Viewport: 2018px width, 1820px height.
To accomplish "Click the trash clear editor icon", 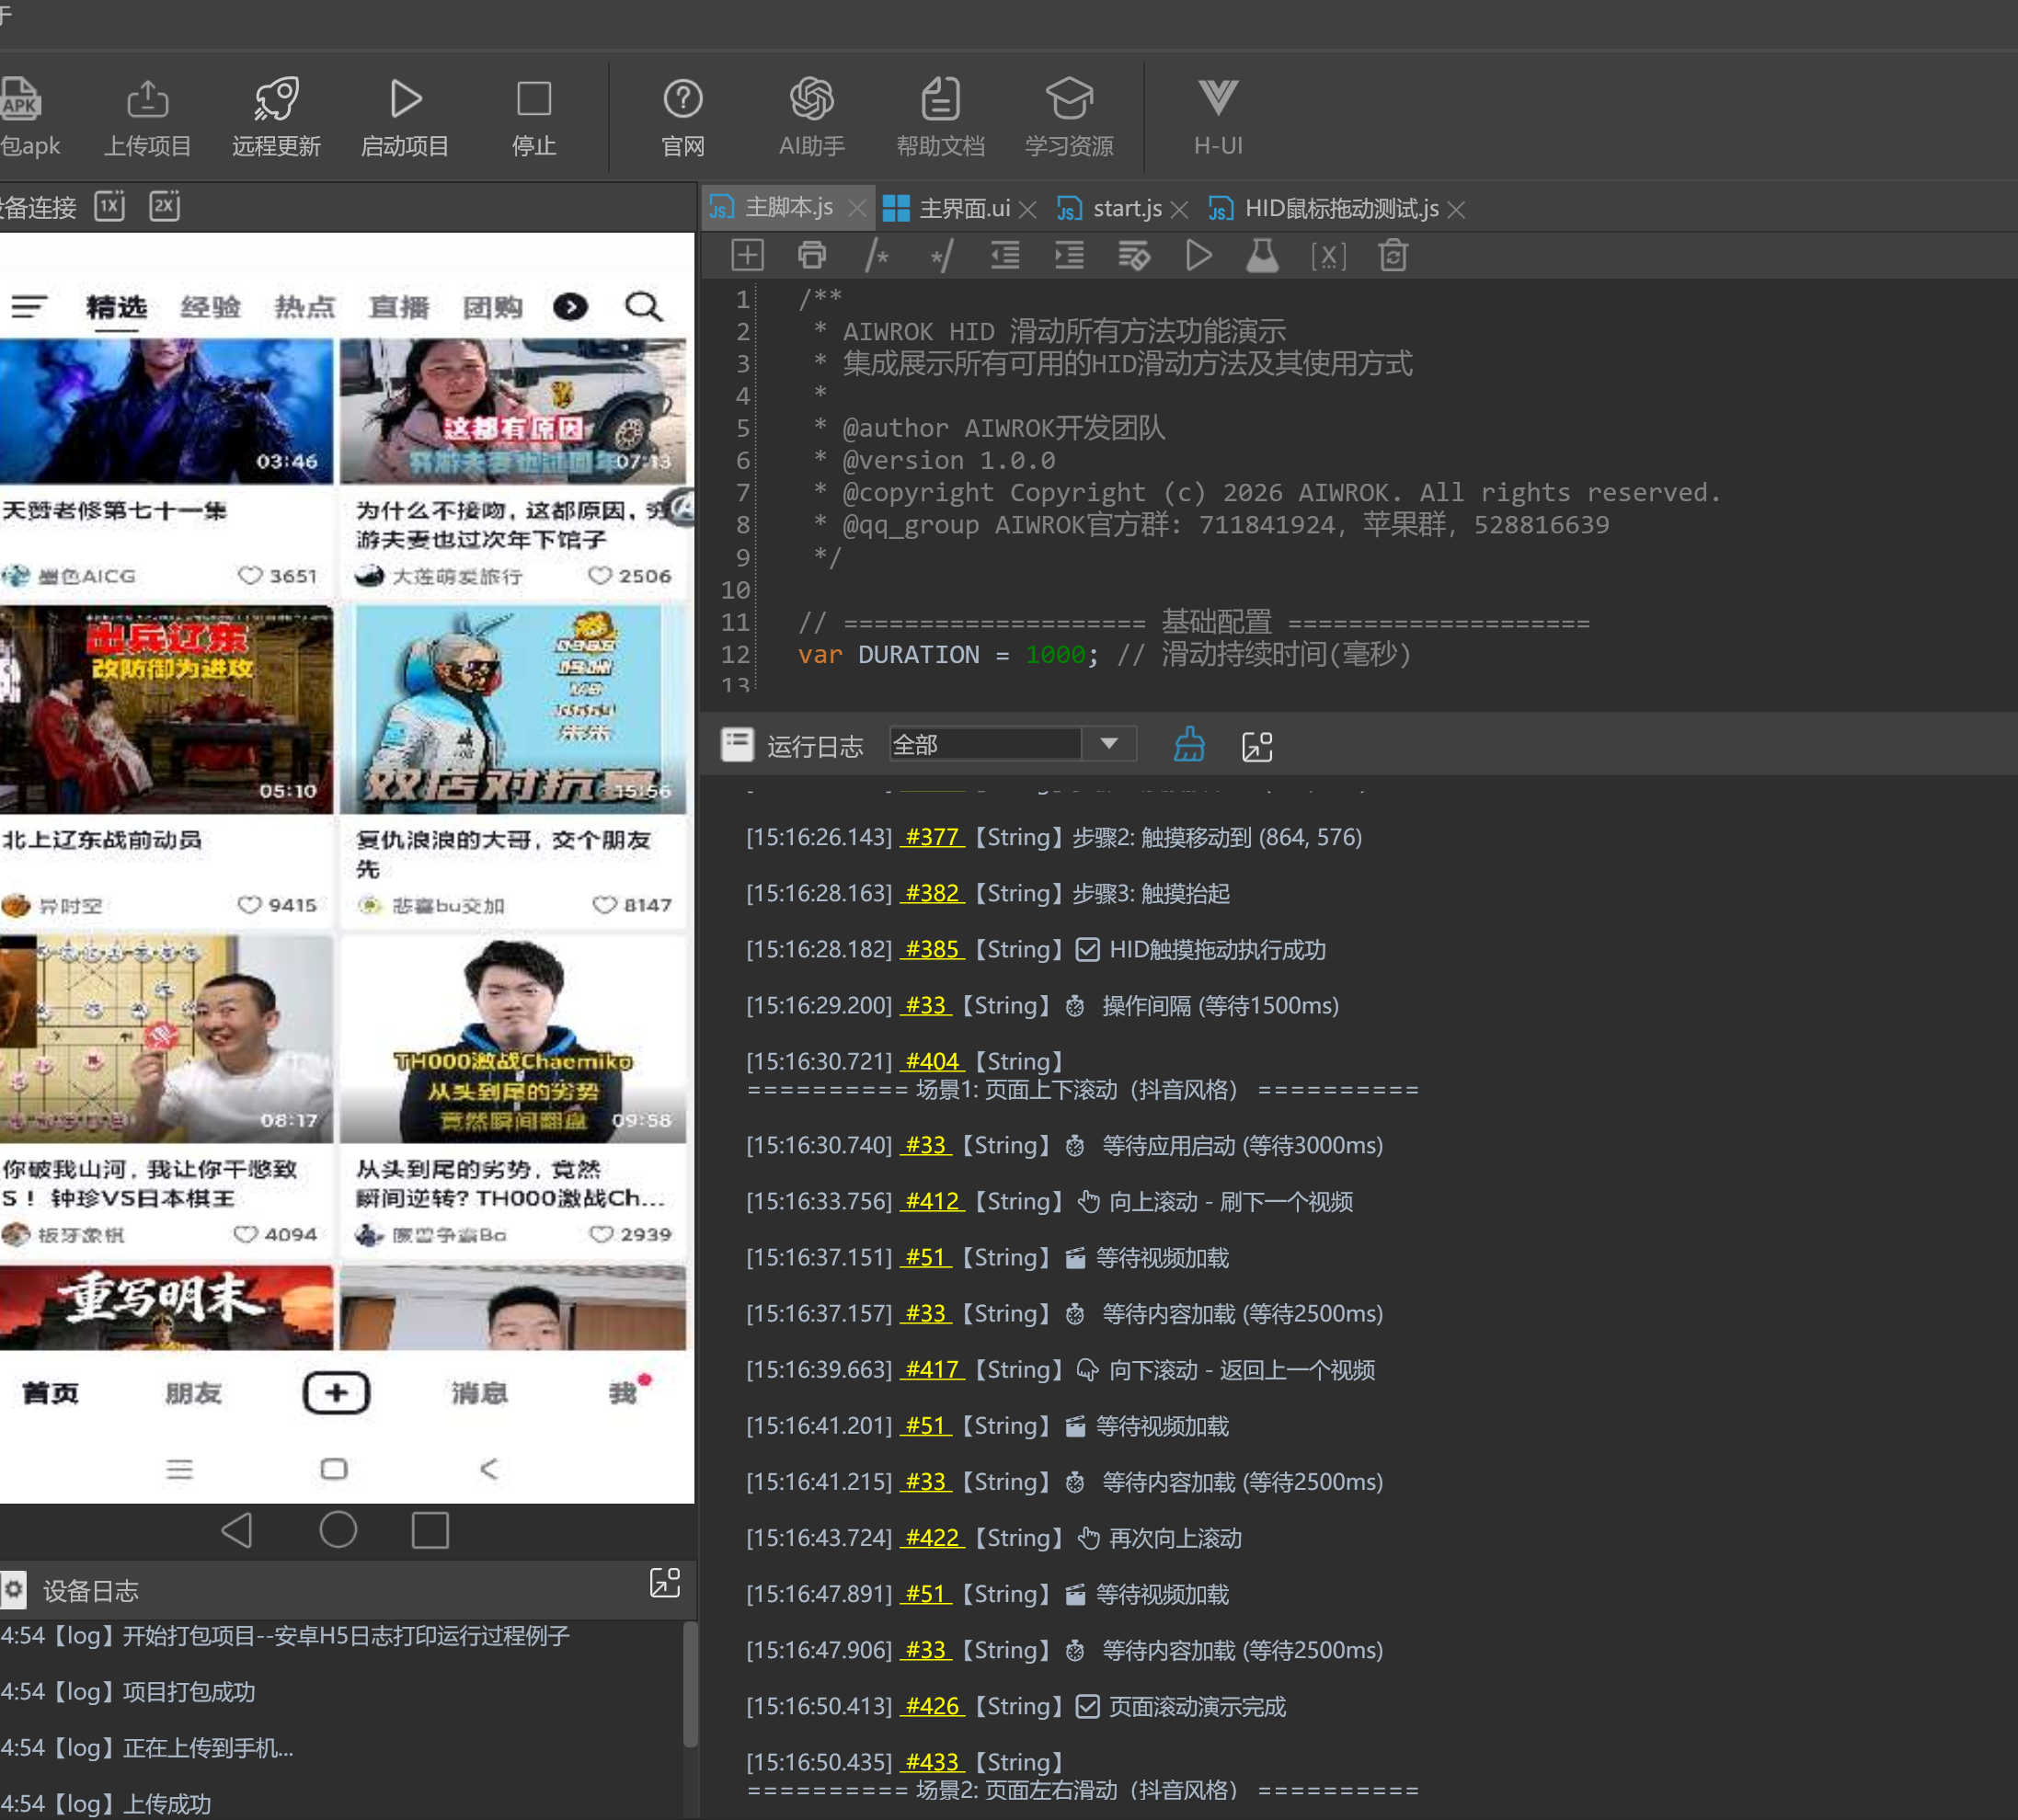I will click(x=1393, y=256).
